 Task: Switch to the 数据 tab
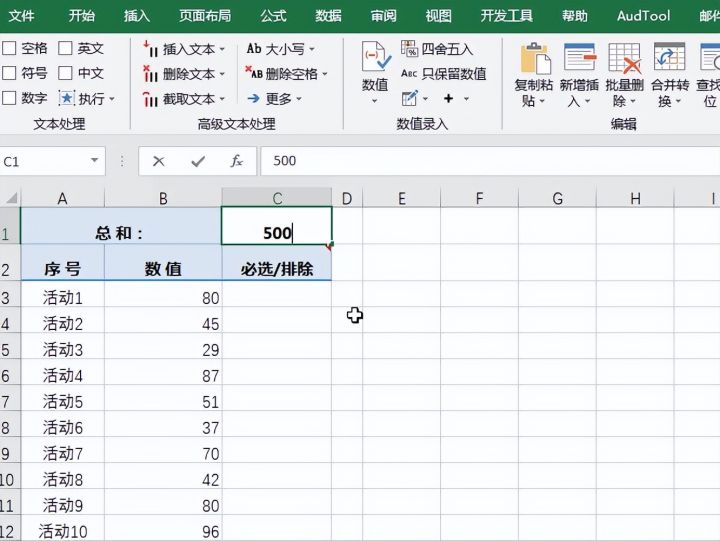(328, 16)
